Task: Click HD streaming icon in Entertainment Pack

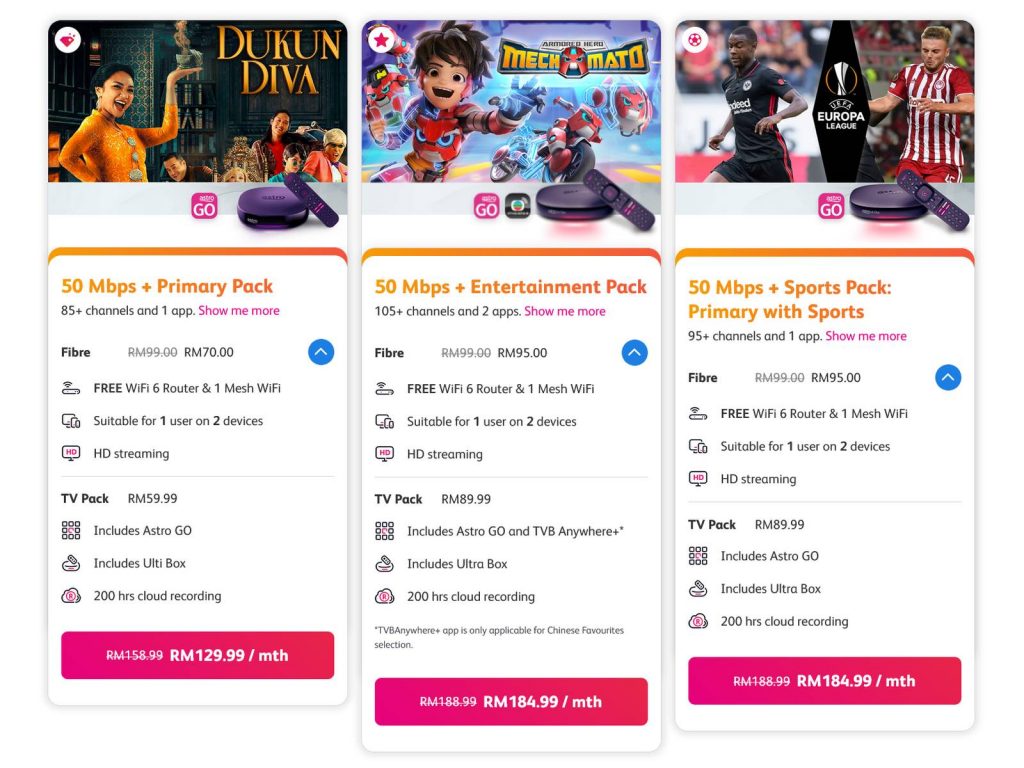Action: point(384,454)
